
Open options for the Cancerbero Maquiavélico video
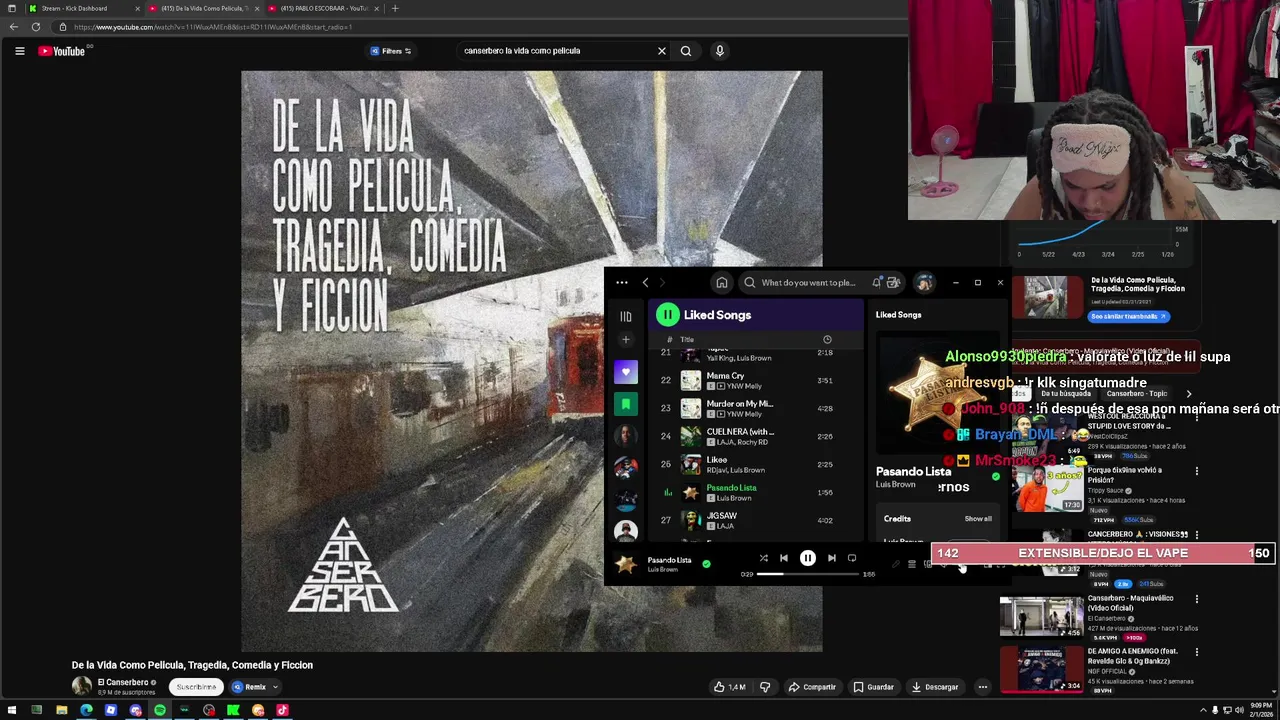pyautogui.click(x=1197, y=599)
